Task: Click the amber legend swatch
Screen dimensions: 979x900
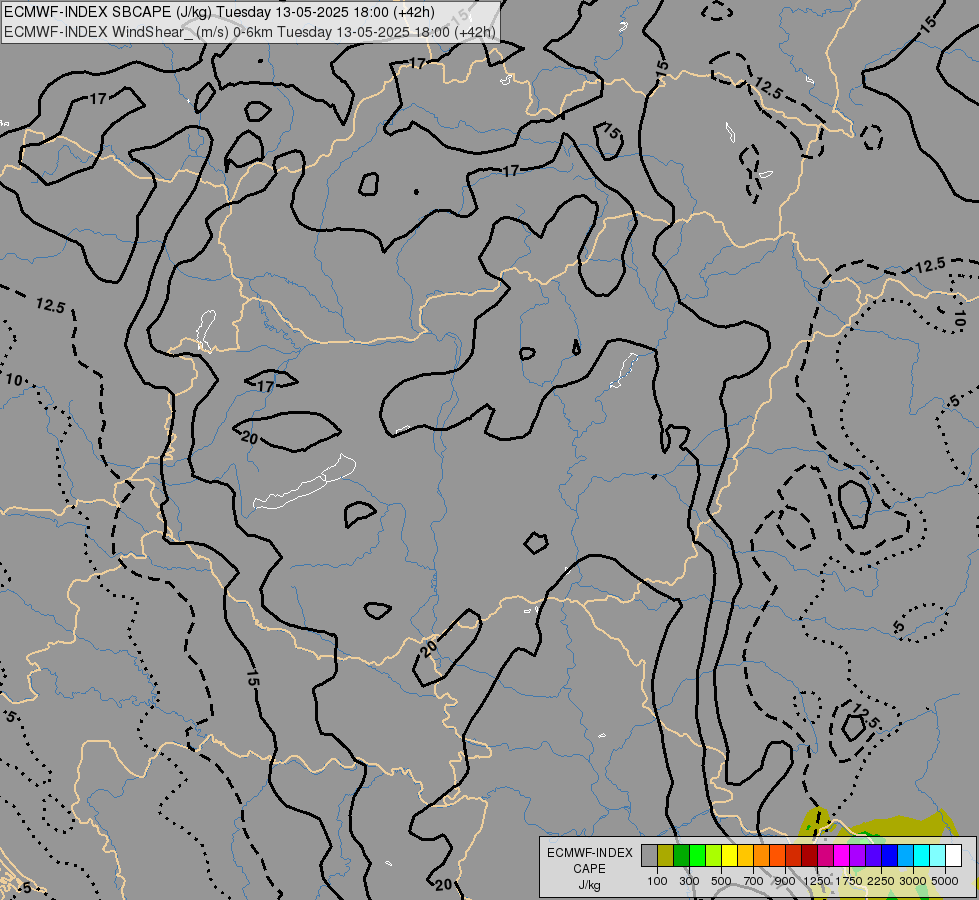Action: pos(745,855)
